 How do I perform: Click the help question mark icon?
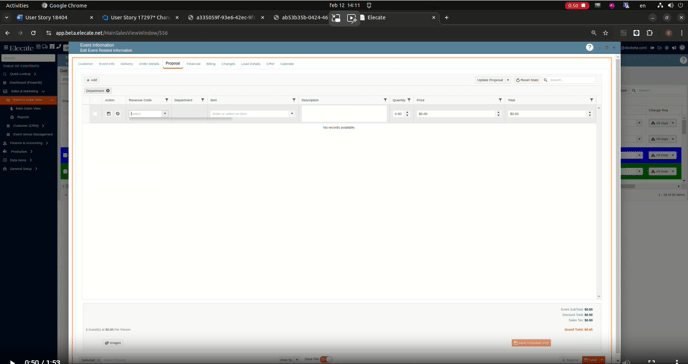point(590,47)
